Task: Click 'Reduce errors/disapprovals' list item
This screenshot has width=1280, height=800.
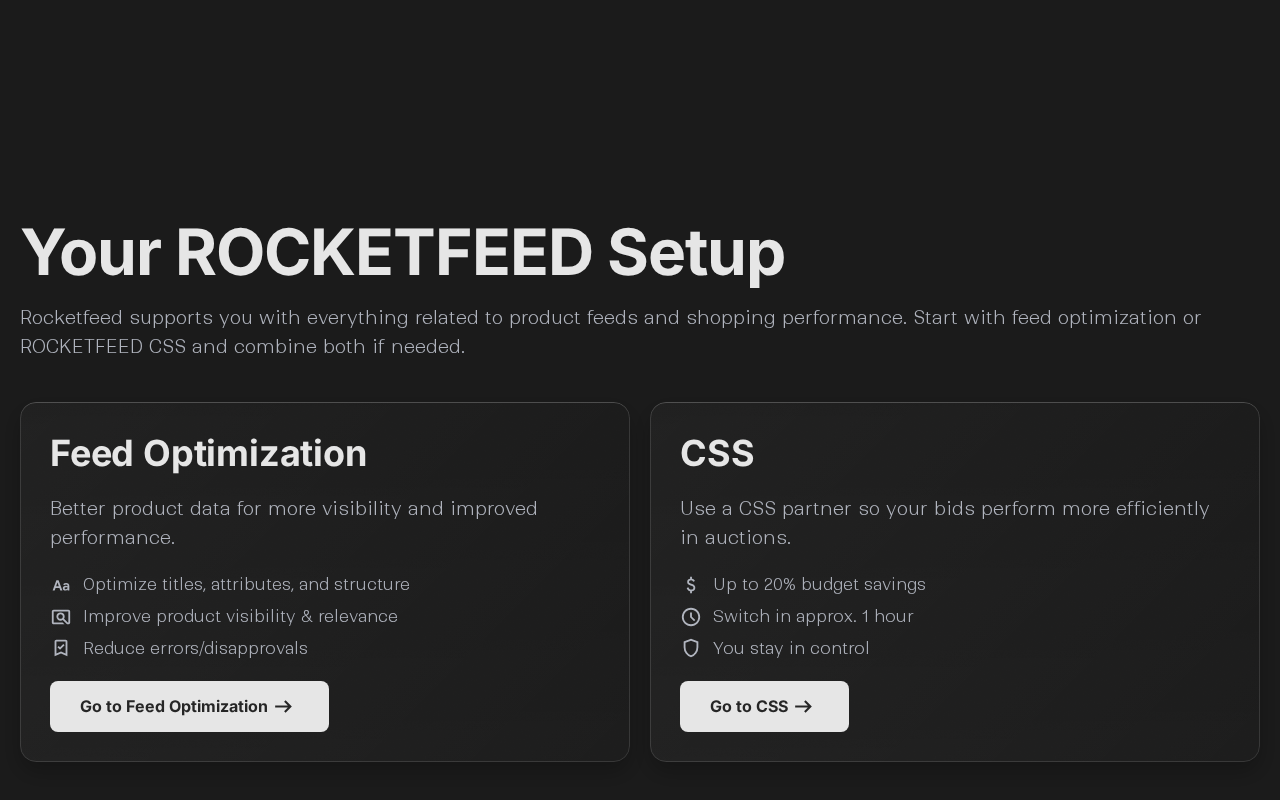Action: click(x=195, y=648)
